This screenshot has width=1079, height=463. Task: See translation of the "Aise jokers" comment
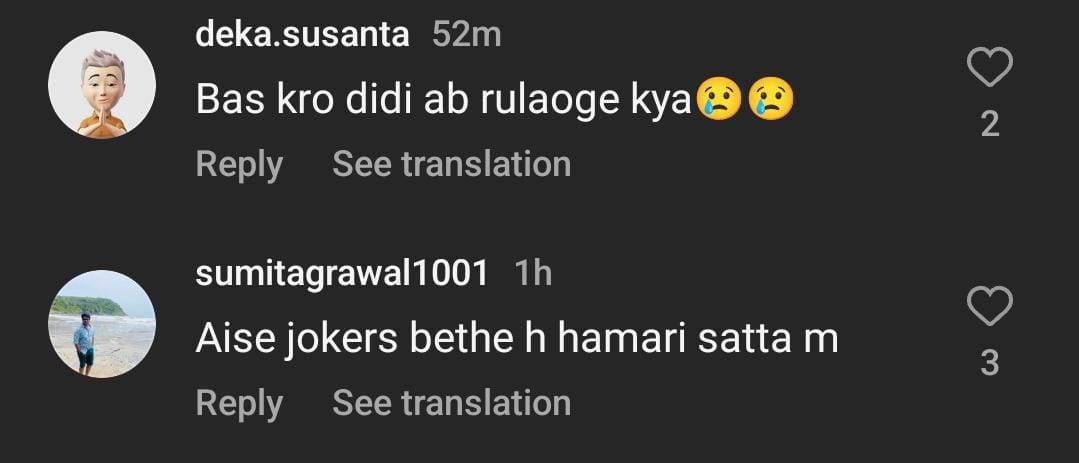pos(451,403)
